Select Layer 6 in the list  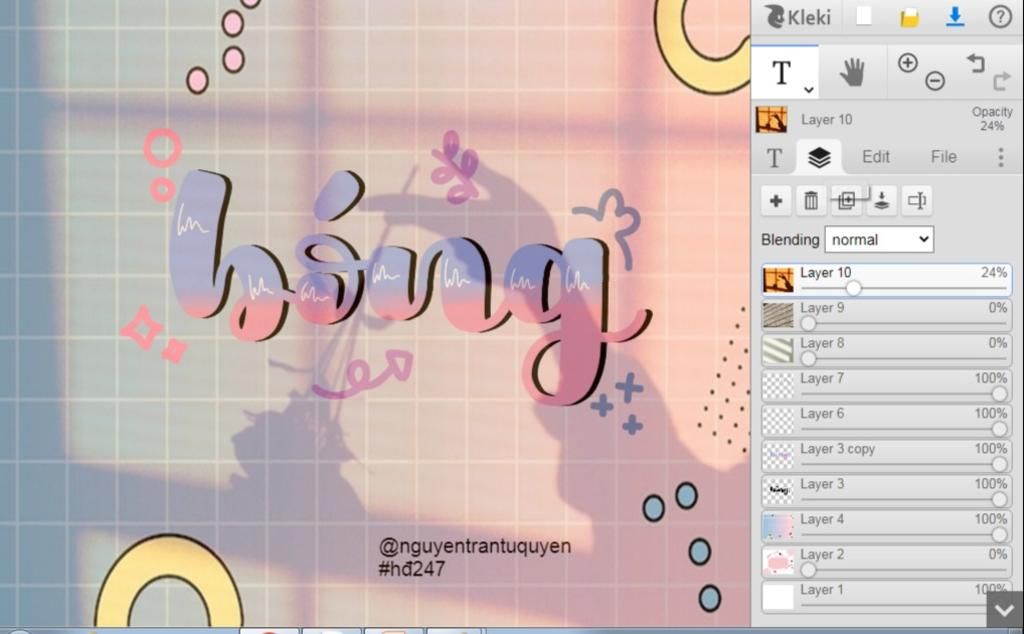tap(887, 420)
